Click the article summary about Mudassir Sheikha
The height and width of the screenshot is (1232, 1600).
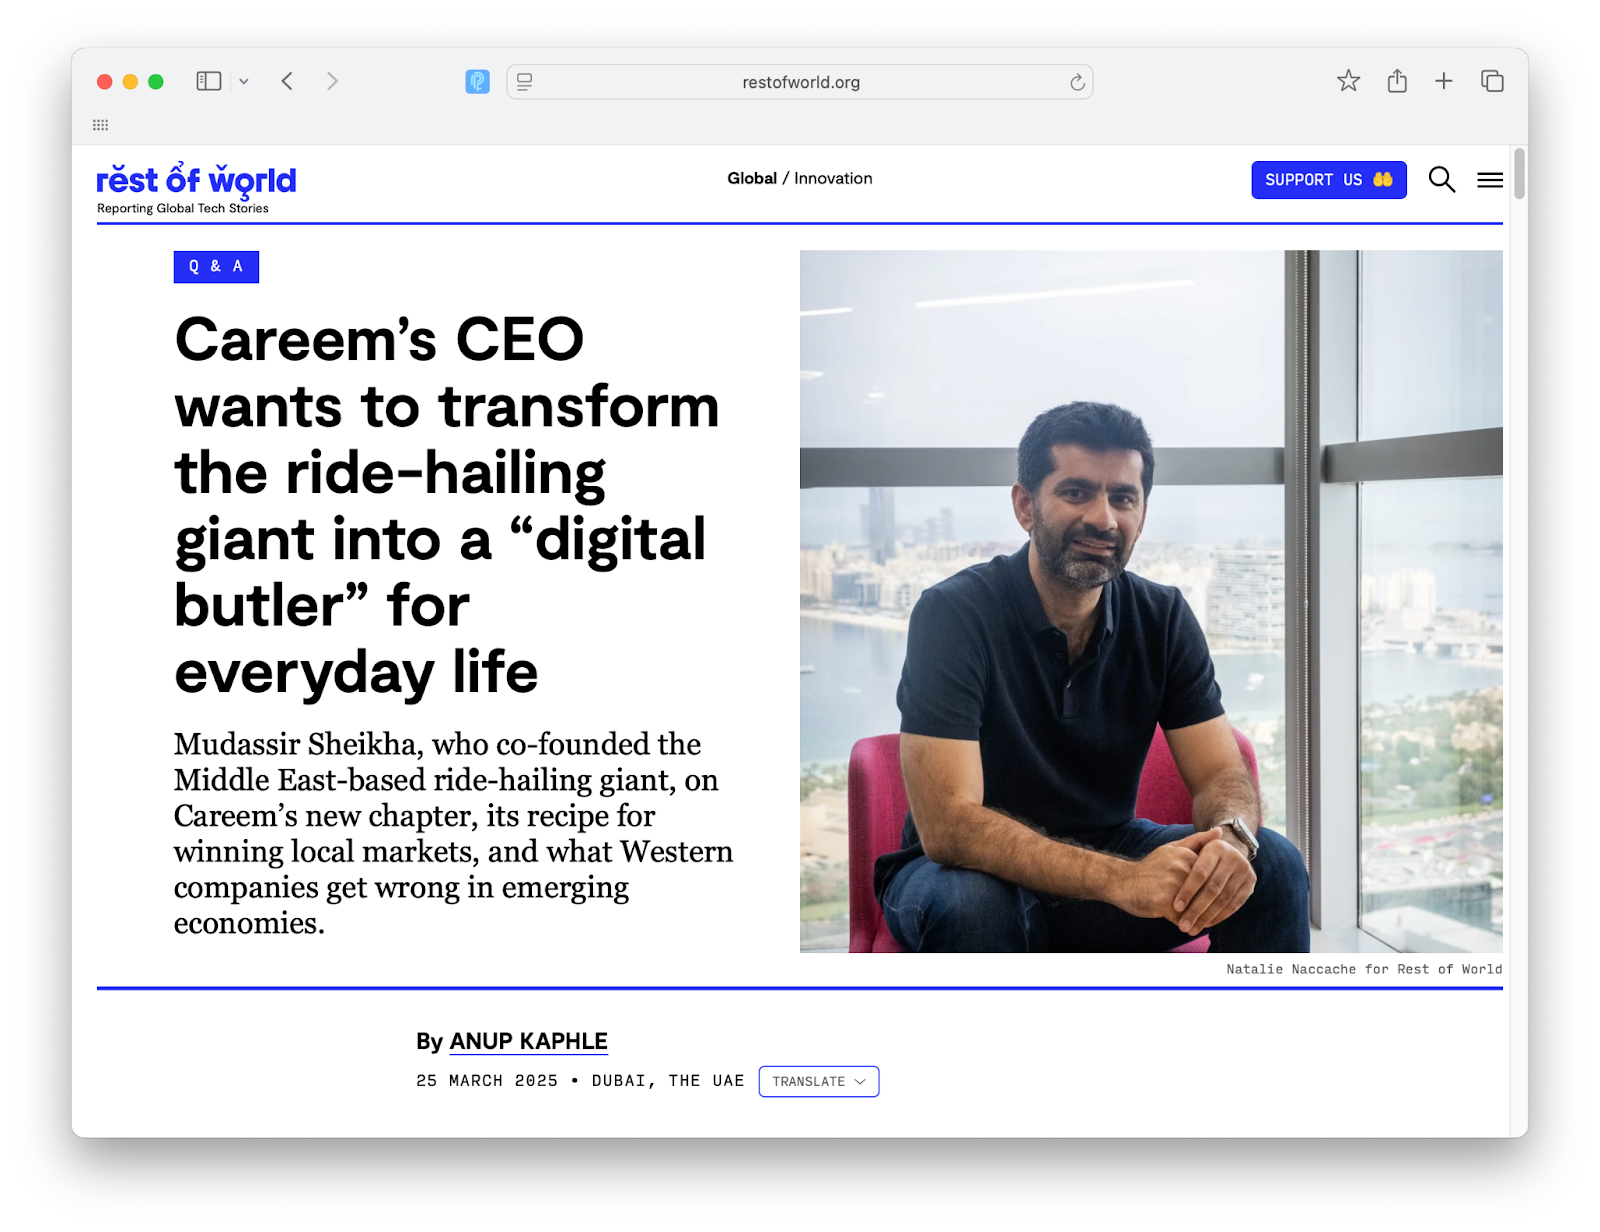453,833
